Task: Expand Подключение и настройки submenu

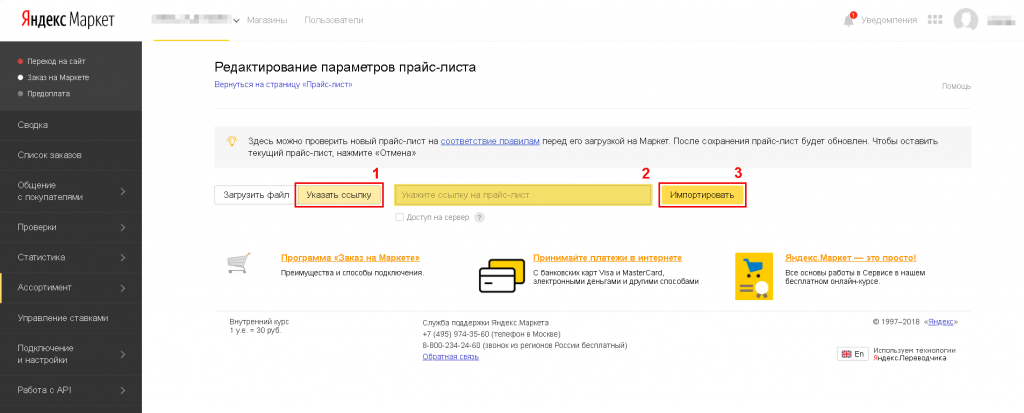Action: (123, 354)
